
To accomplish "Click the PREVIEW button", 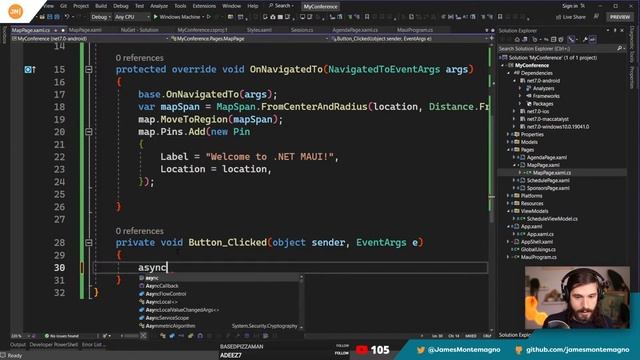I will (620, 17).
